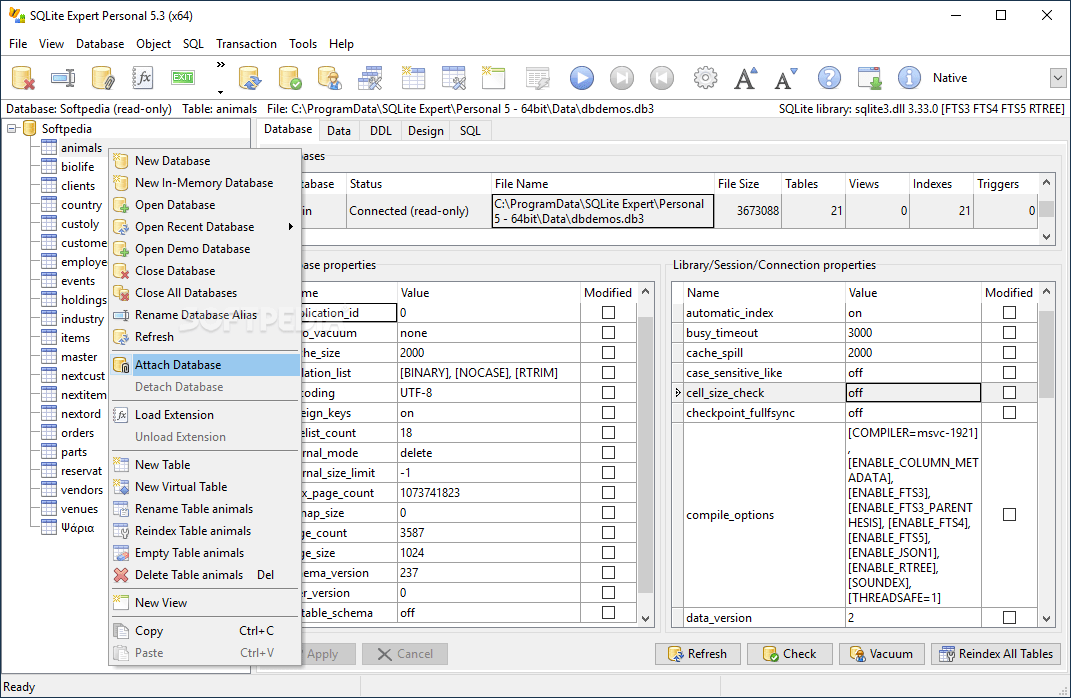Click the rename alias toolbar icon

click(63, 78)
